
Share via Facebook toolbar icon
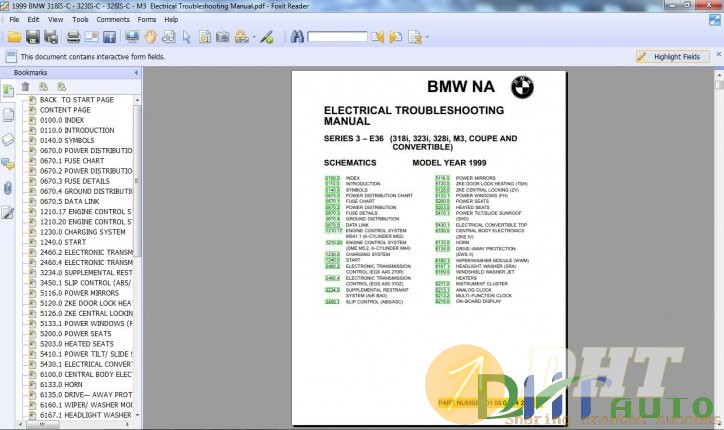(x=109, y=37)
